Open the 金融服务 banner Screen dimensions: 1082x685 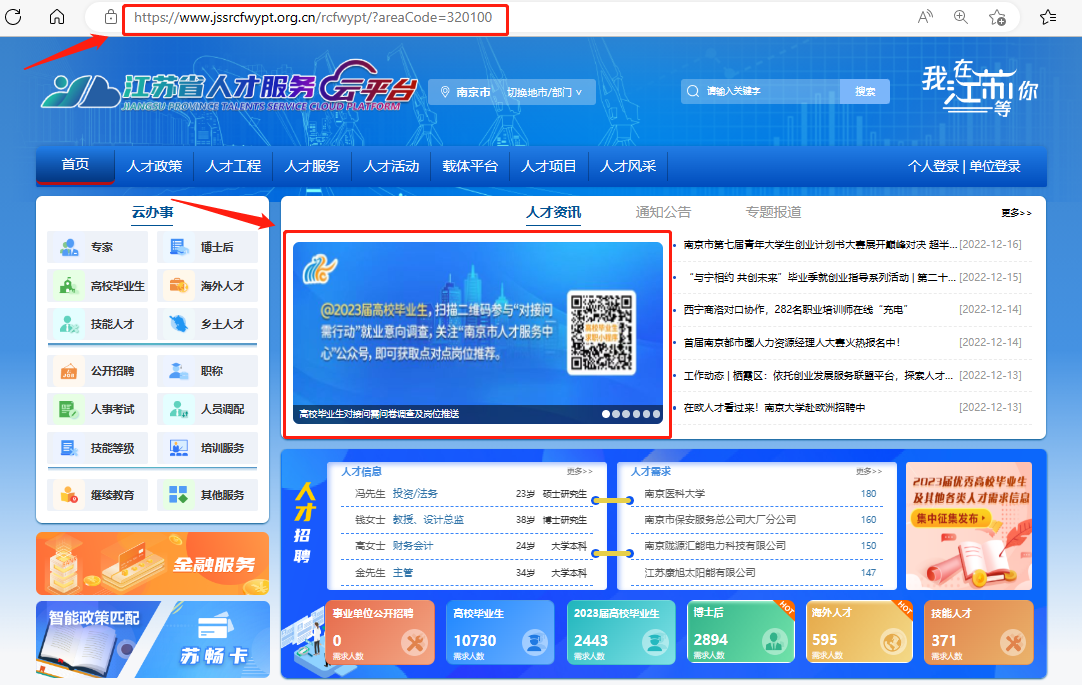153,564
